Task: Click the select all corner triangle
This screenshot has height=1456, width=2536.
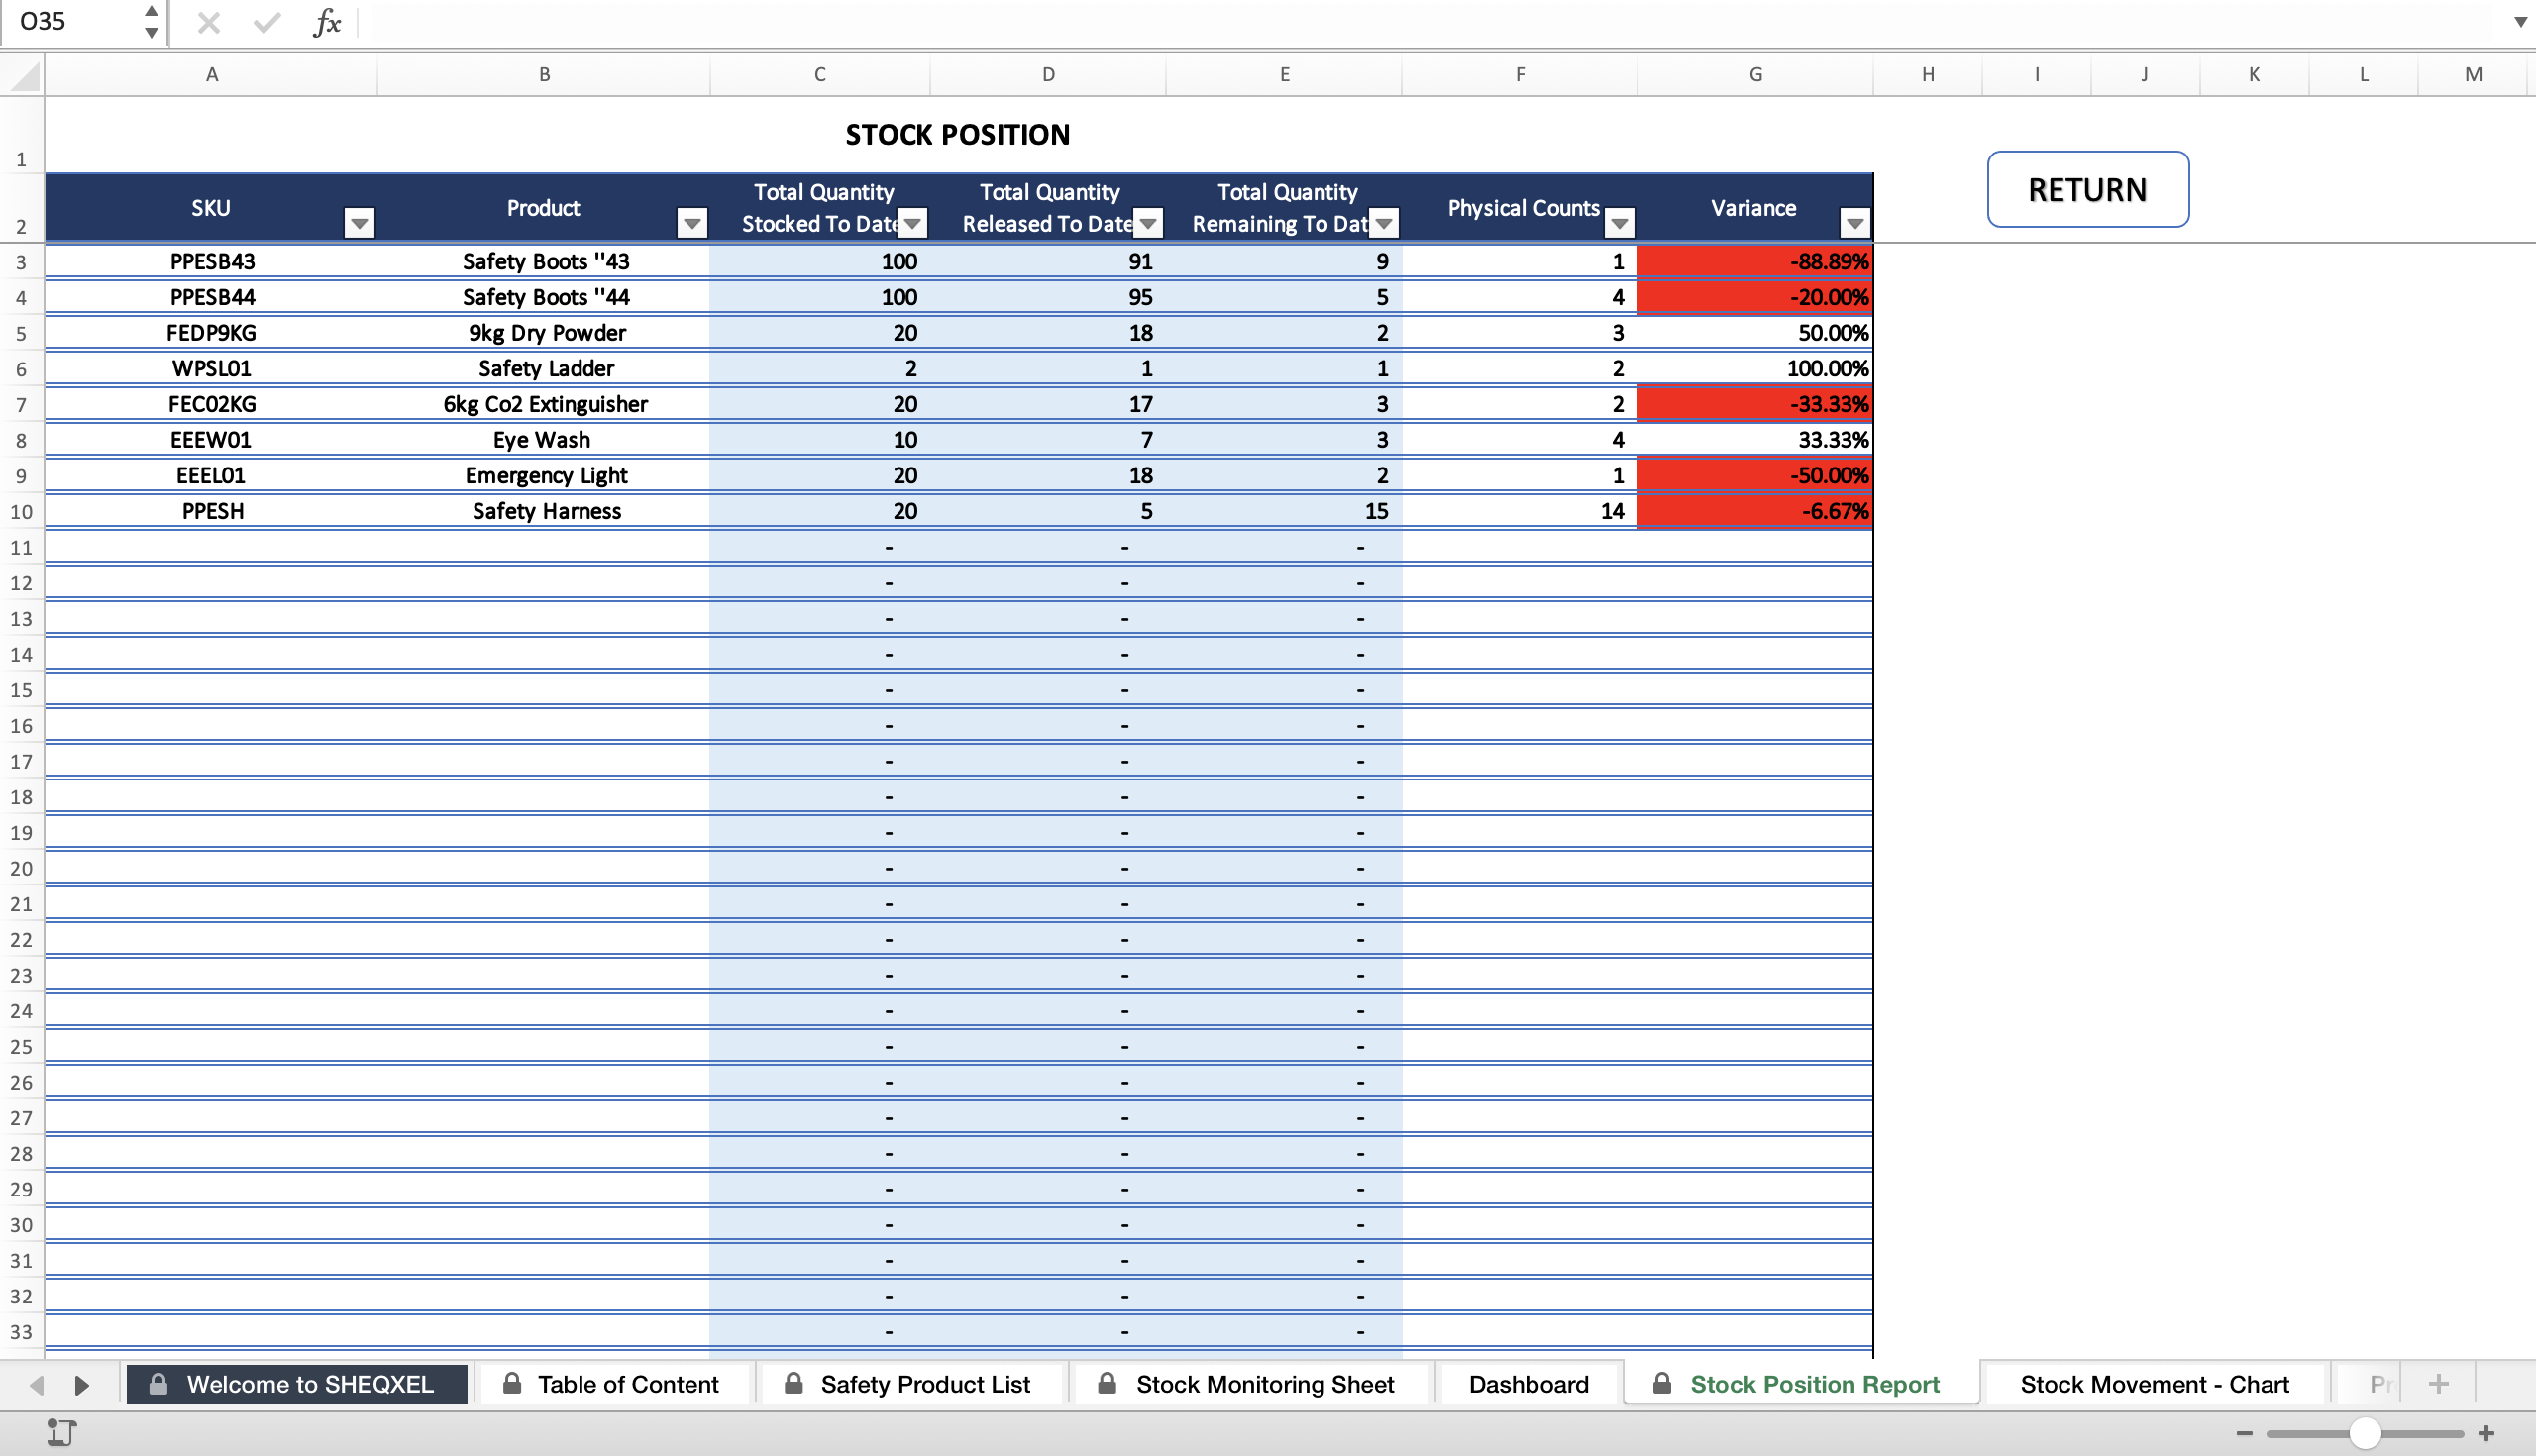Action: (x=23, y=75)
